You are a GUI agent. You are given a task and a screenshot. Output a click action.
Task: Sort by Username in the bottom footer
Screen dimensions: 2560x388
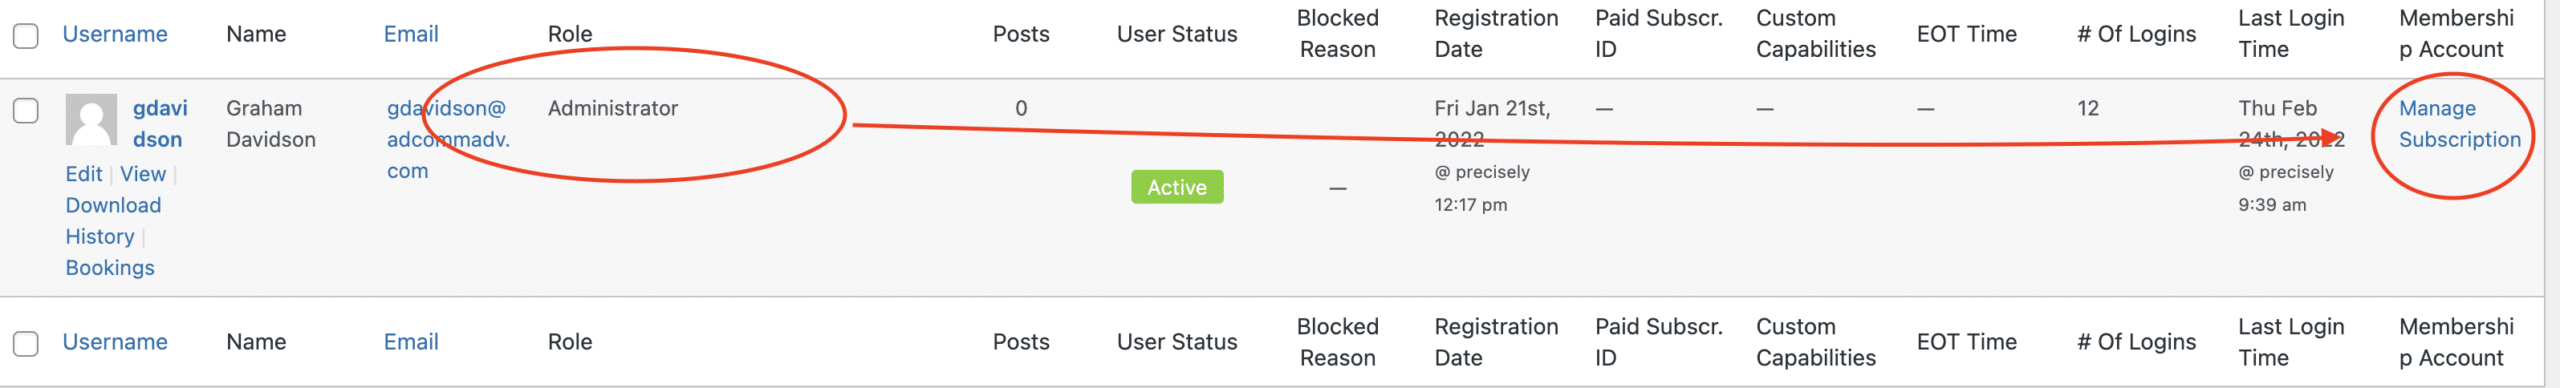click(115, 342)
